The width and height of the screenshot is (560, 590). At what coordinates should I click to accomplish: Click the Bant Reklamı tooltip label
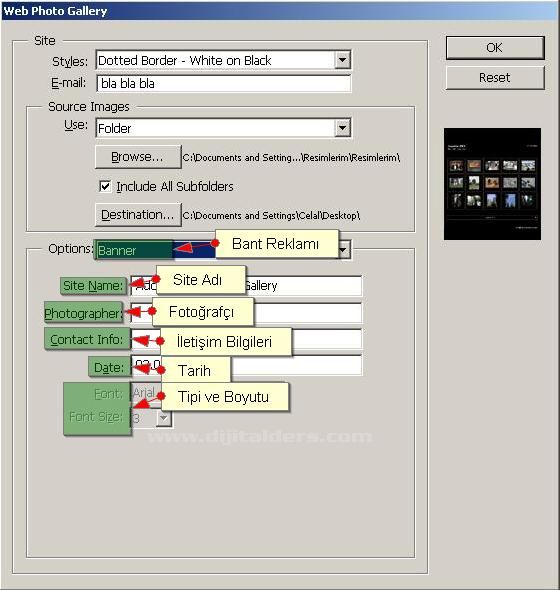pyautogui.click(x=276, y=244)
